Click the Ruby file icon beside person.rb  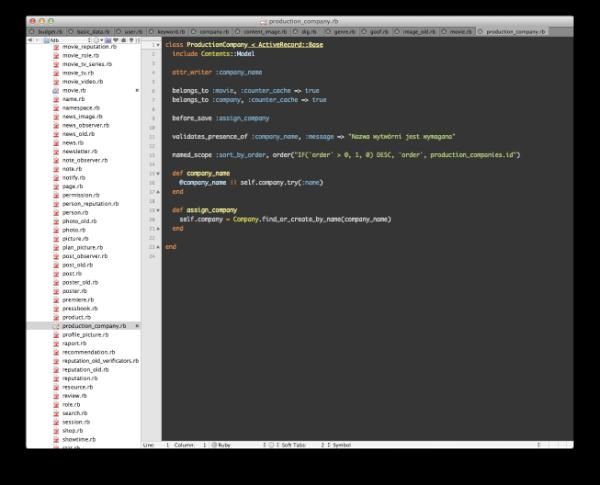click(x=57, y=212)
